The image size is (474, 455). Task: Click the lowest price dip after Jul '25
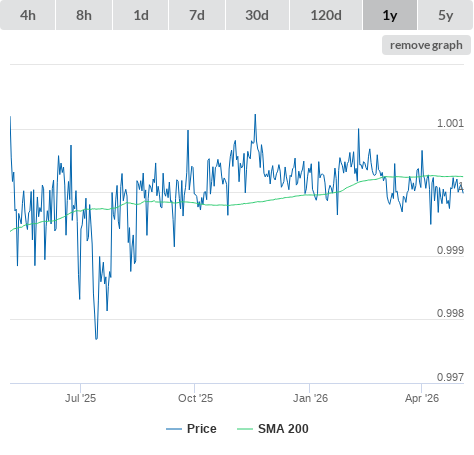pyautogui.click(x=96, y=339)
